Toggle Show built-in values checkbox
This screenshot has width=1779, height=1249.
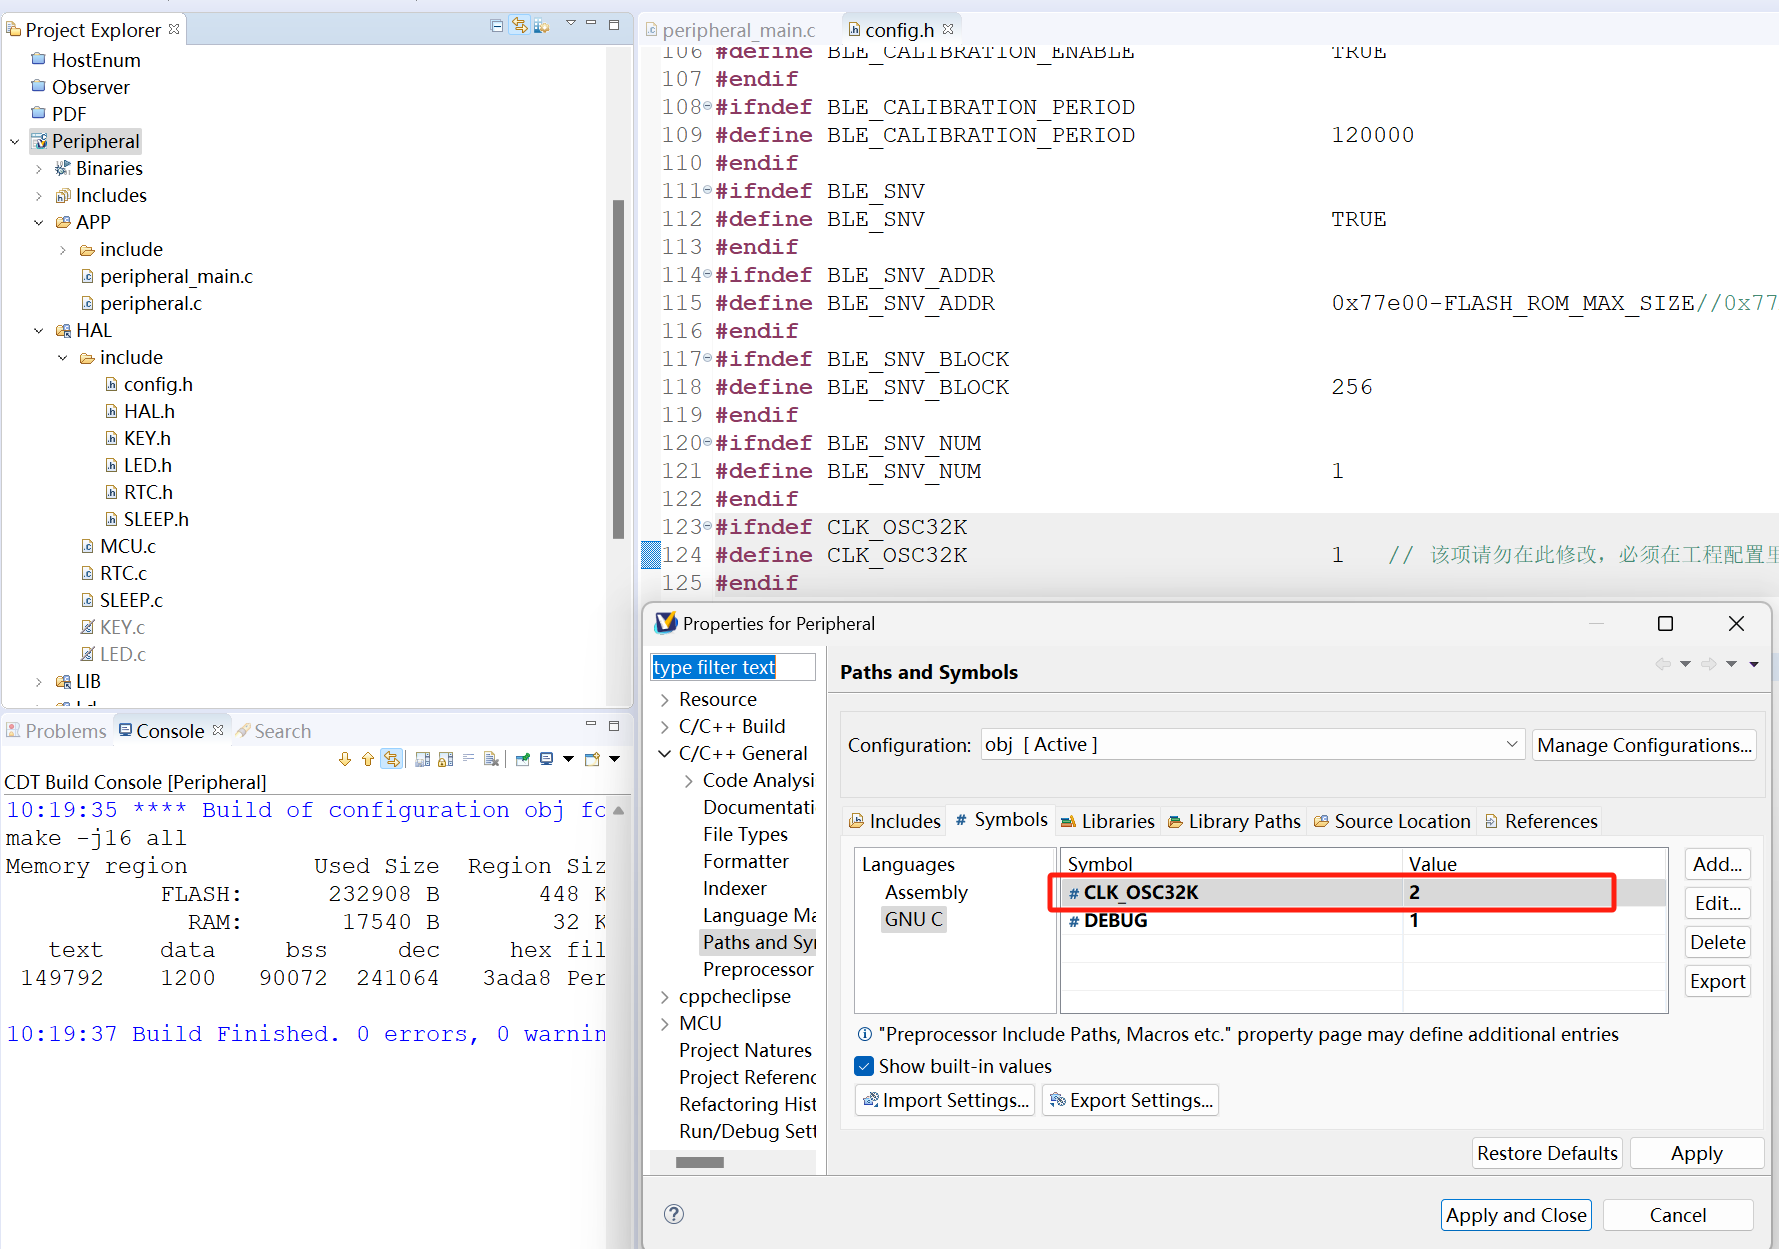[x=864, y=1066]
